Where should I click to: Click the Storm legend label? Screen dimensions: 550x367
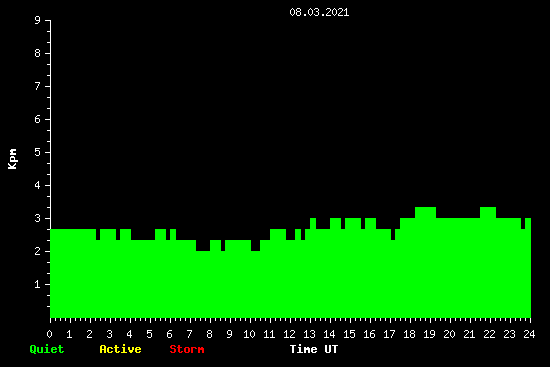pyautogui.click(x=187, y=349)
